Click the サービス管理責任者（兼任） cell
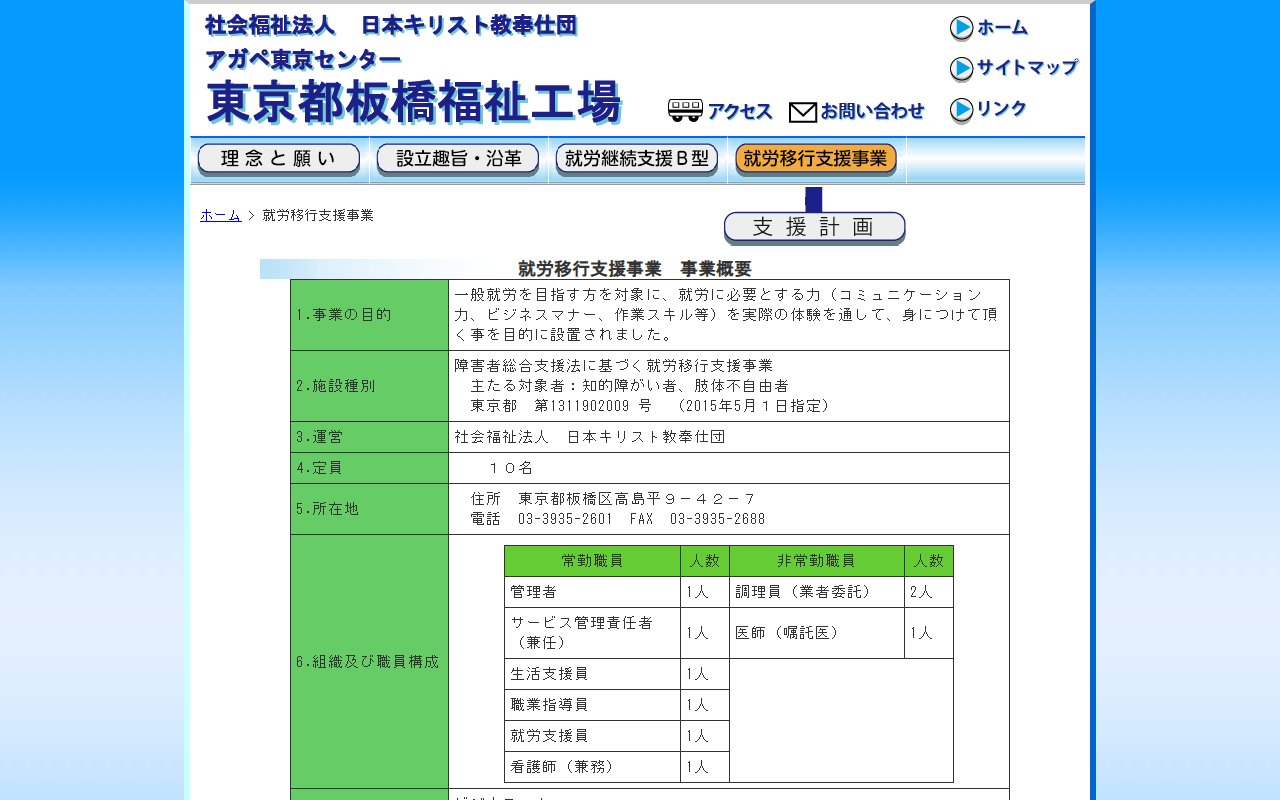The image size is (1280, 800). tap(593, 633)
